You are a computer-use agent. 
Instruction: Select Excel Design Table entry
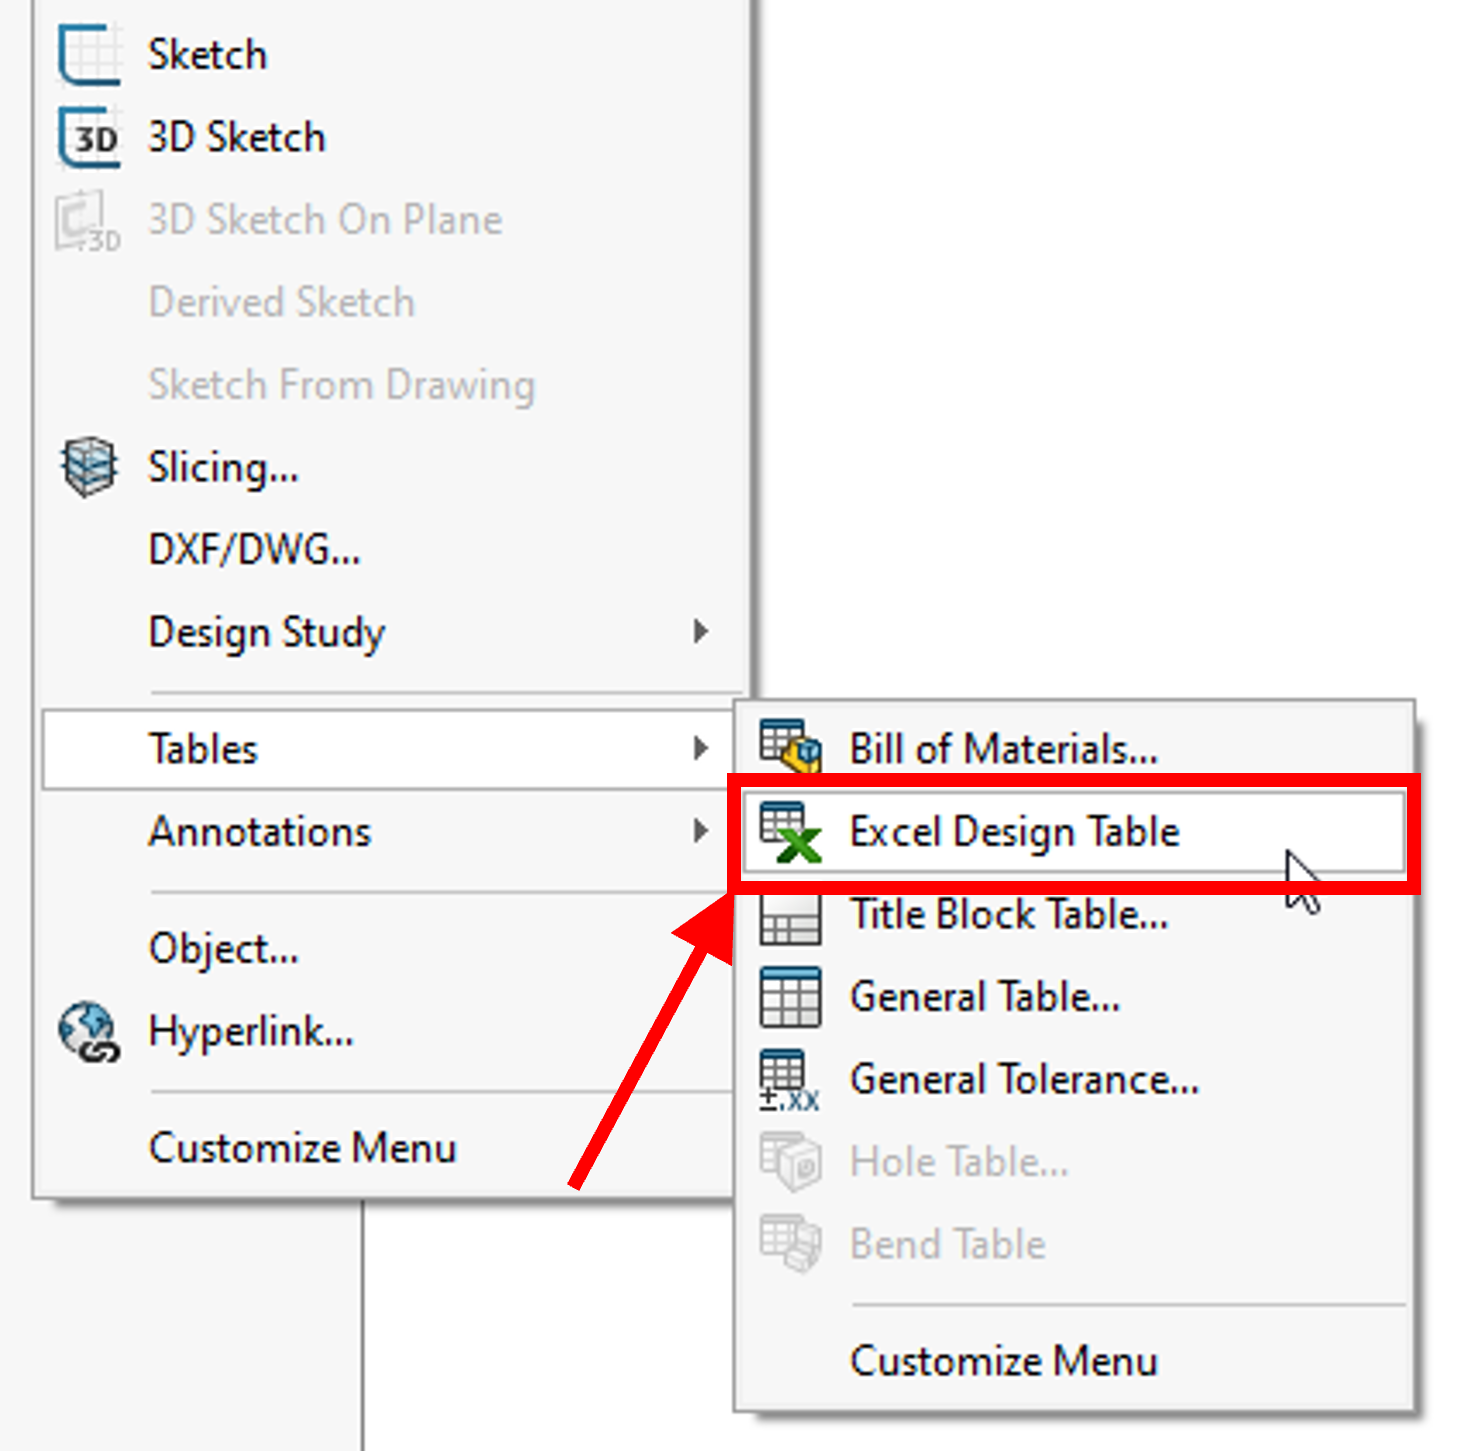tap(1014, 832)
